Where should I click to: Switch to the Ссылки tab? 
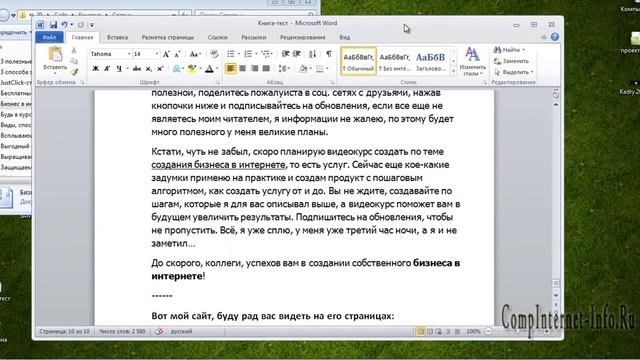218,37
